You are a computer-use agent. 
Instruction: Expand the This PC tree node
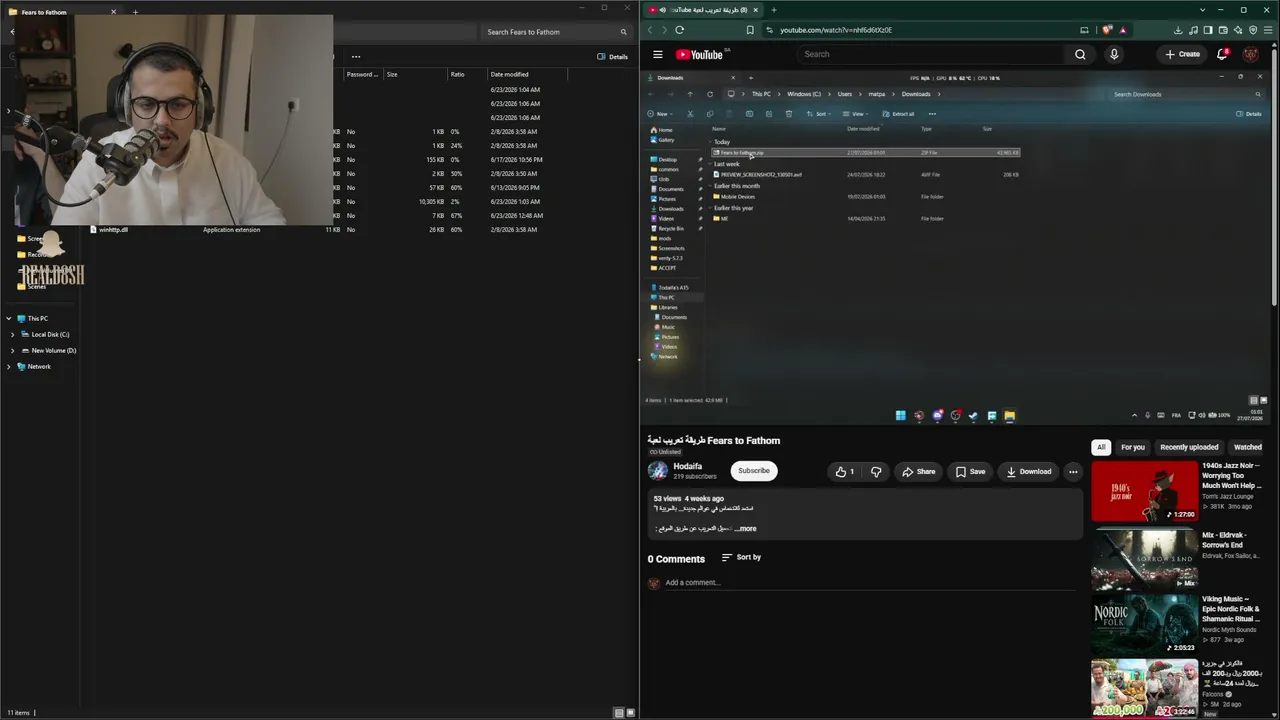tap(9, 318)
